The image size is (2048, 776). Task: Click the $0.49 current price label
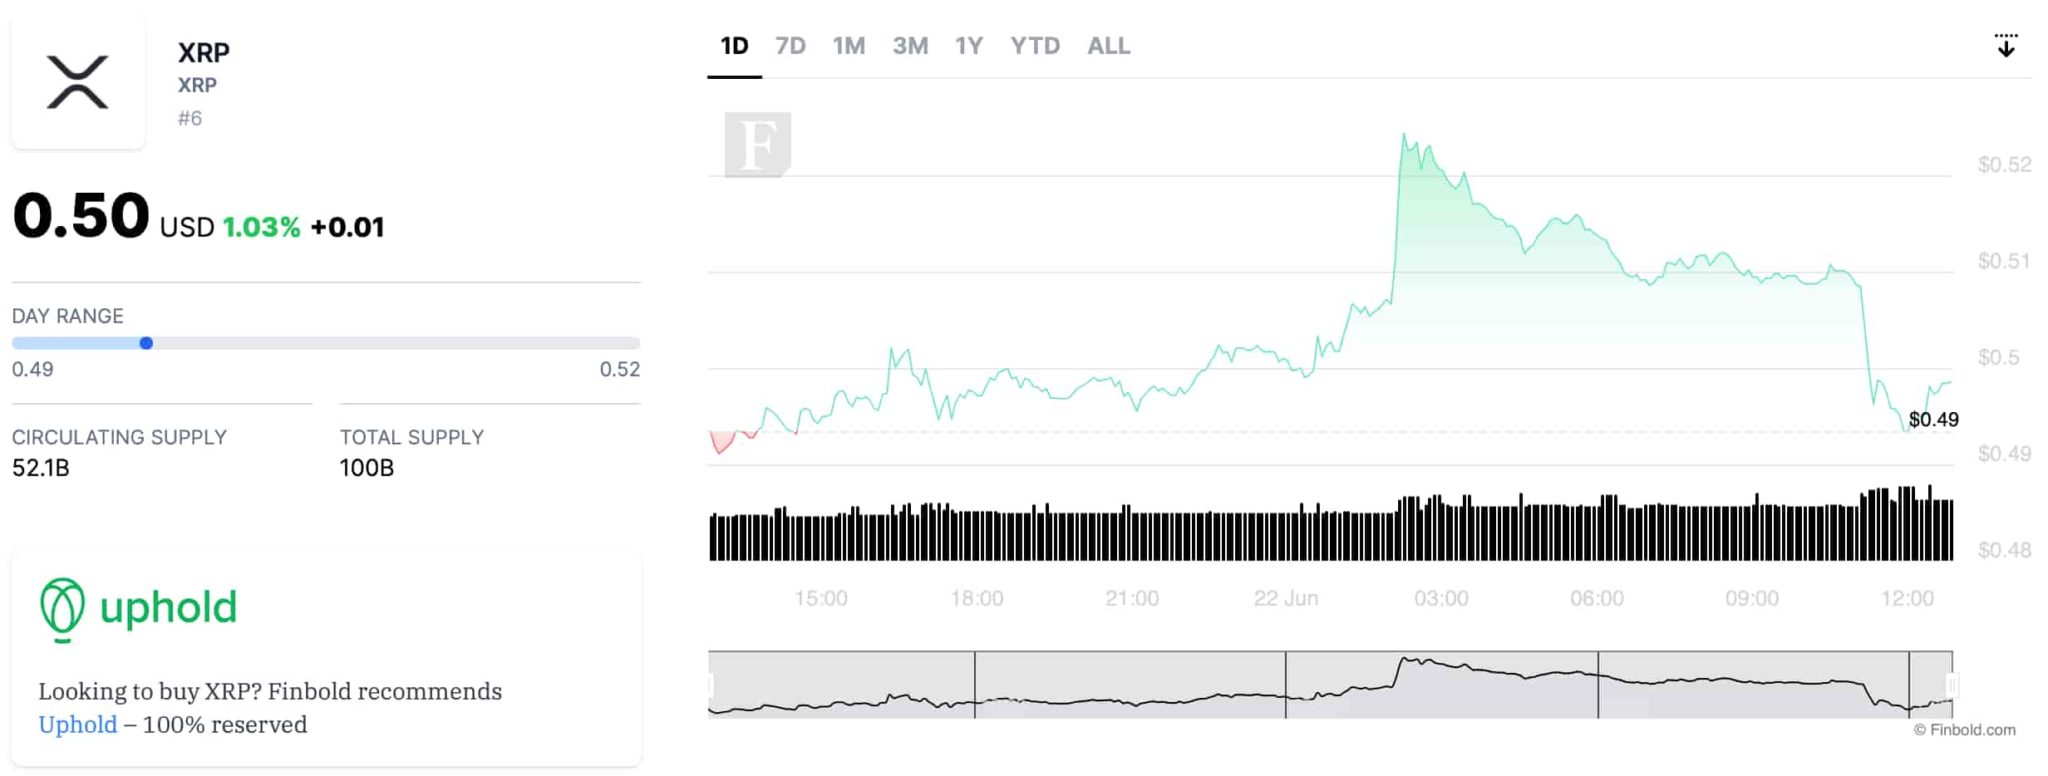[1933, 420]
